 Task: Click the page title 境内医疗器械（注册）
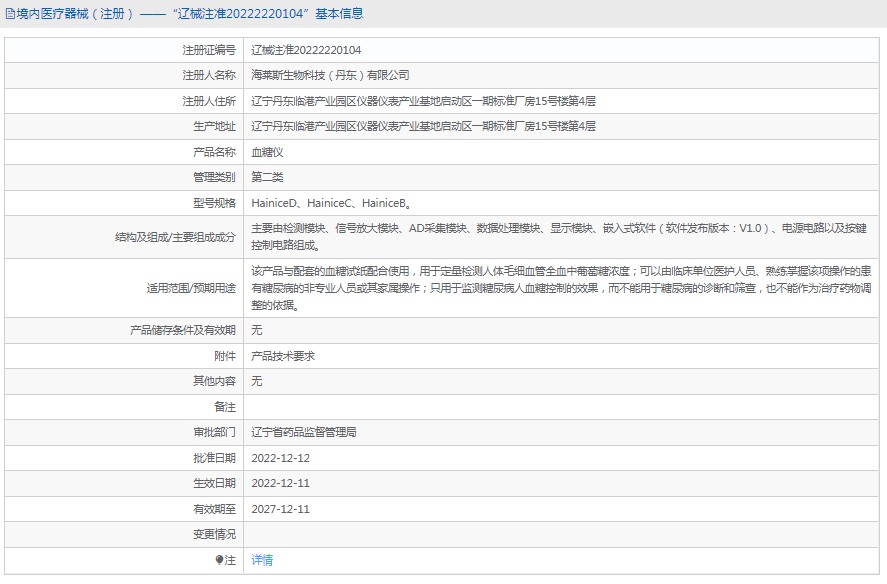(76, 14)
